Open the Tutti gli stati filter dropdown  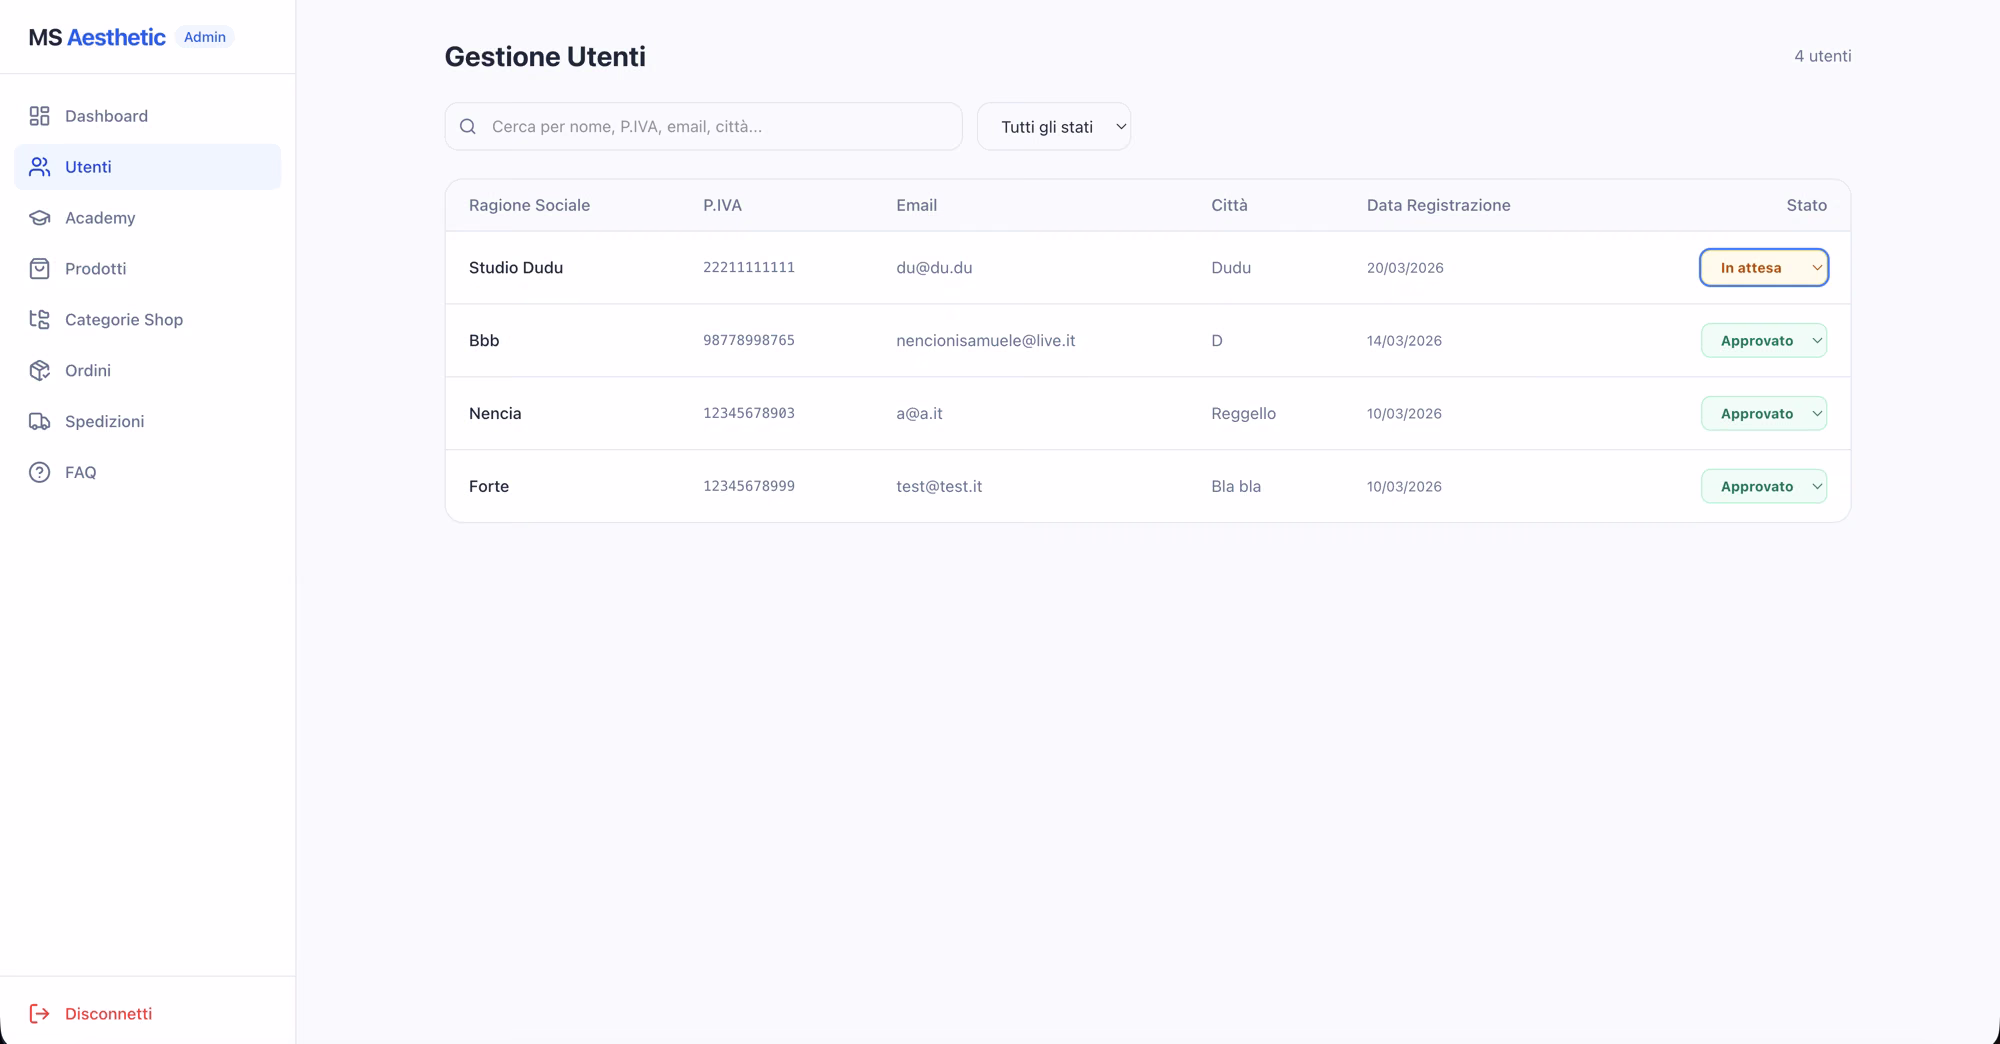(x=1054, y=127)
